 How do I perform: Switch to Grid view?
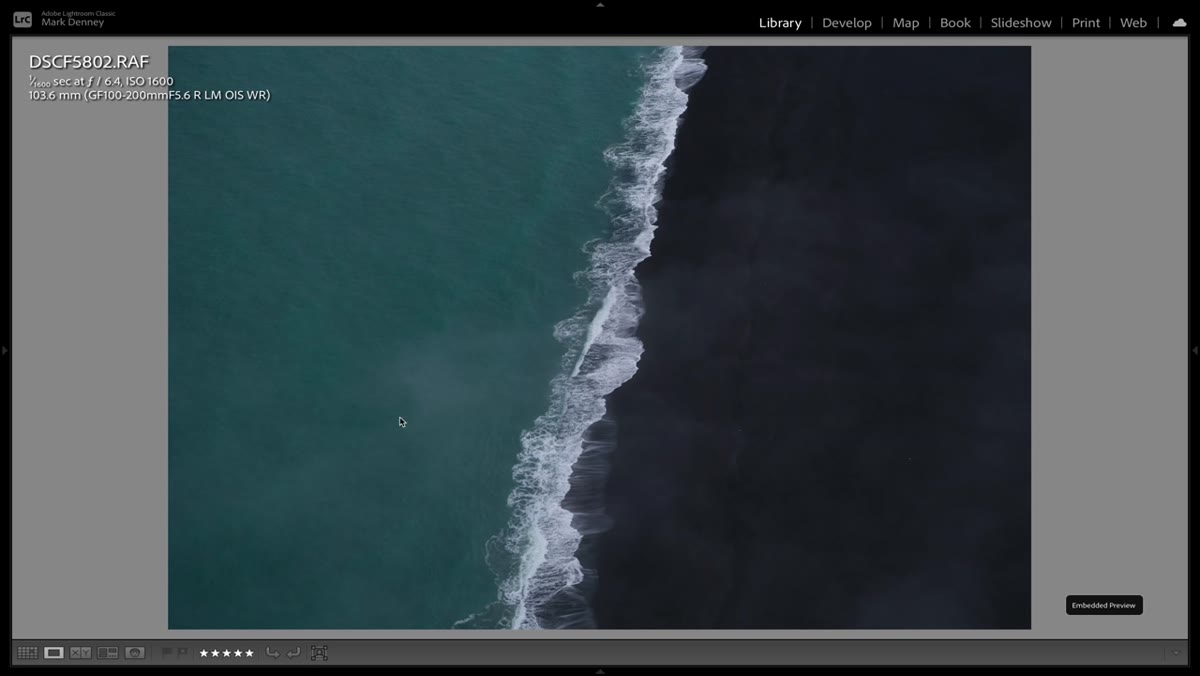coord(27,653)
